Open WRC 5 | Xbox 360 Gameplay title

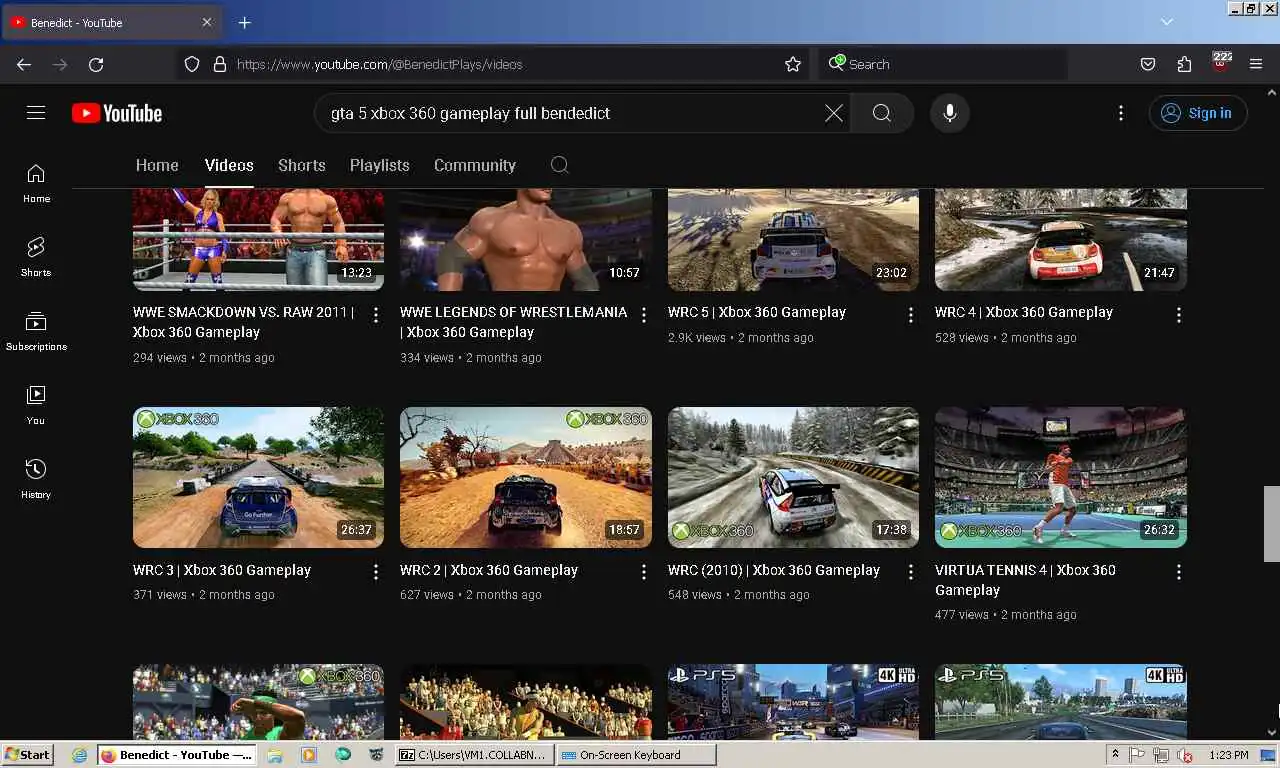click(x=757, y=312)
